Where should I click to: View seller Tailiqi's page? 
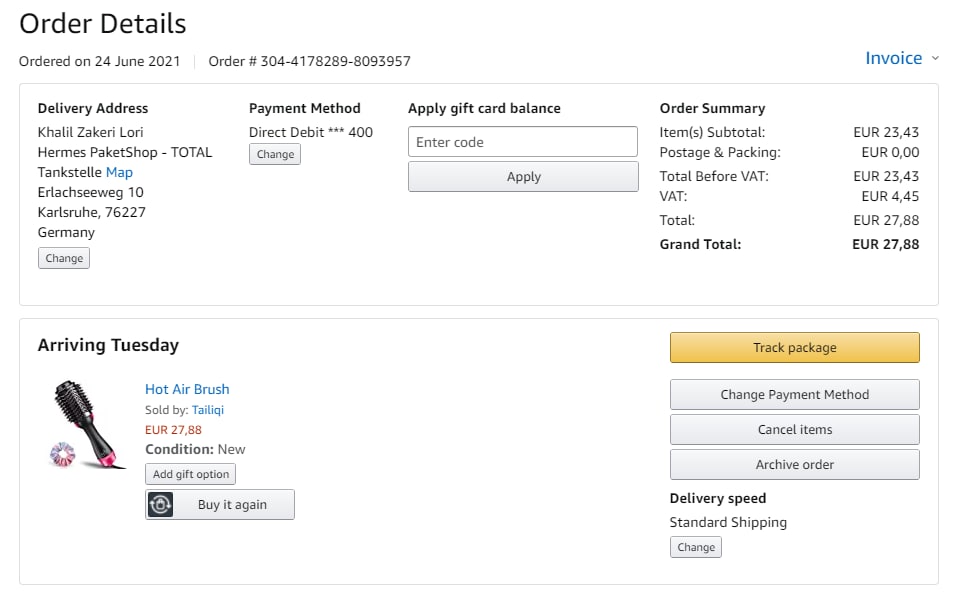click(209, 410)
